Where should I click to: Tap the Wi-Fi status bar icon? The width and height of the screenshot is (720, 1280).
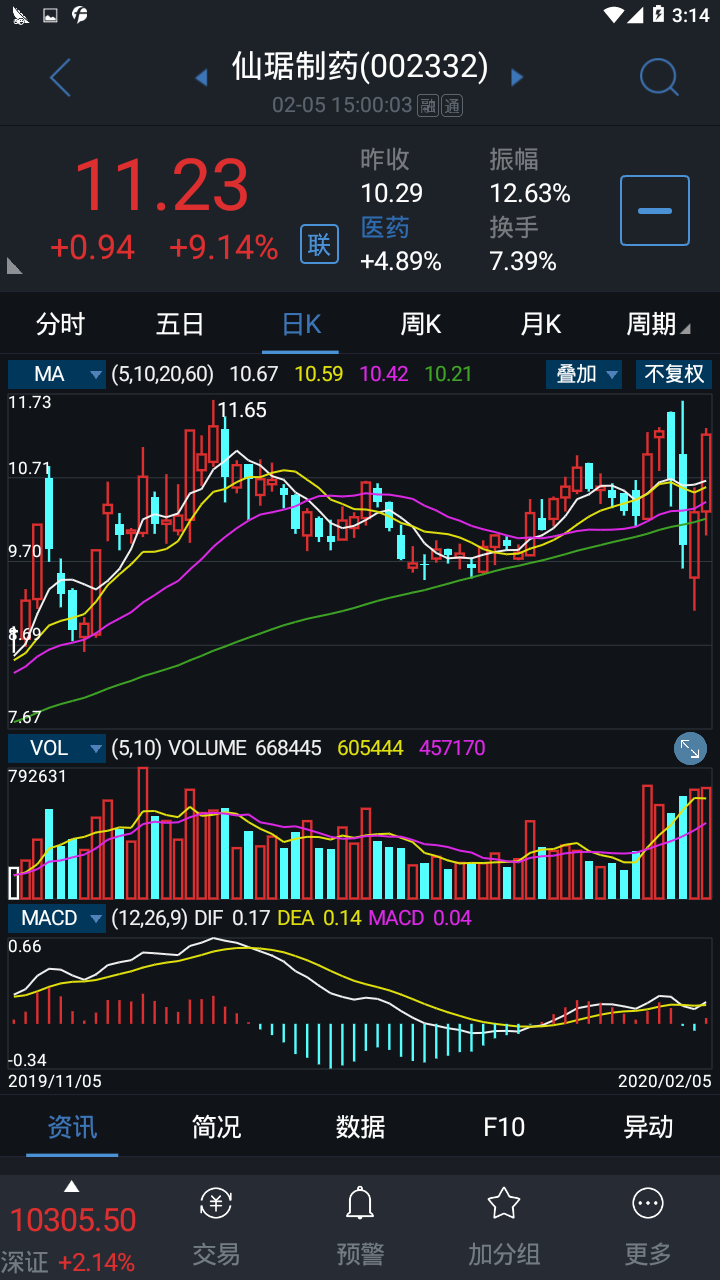click(614, 15)
